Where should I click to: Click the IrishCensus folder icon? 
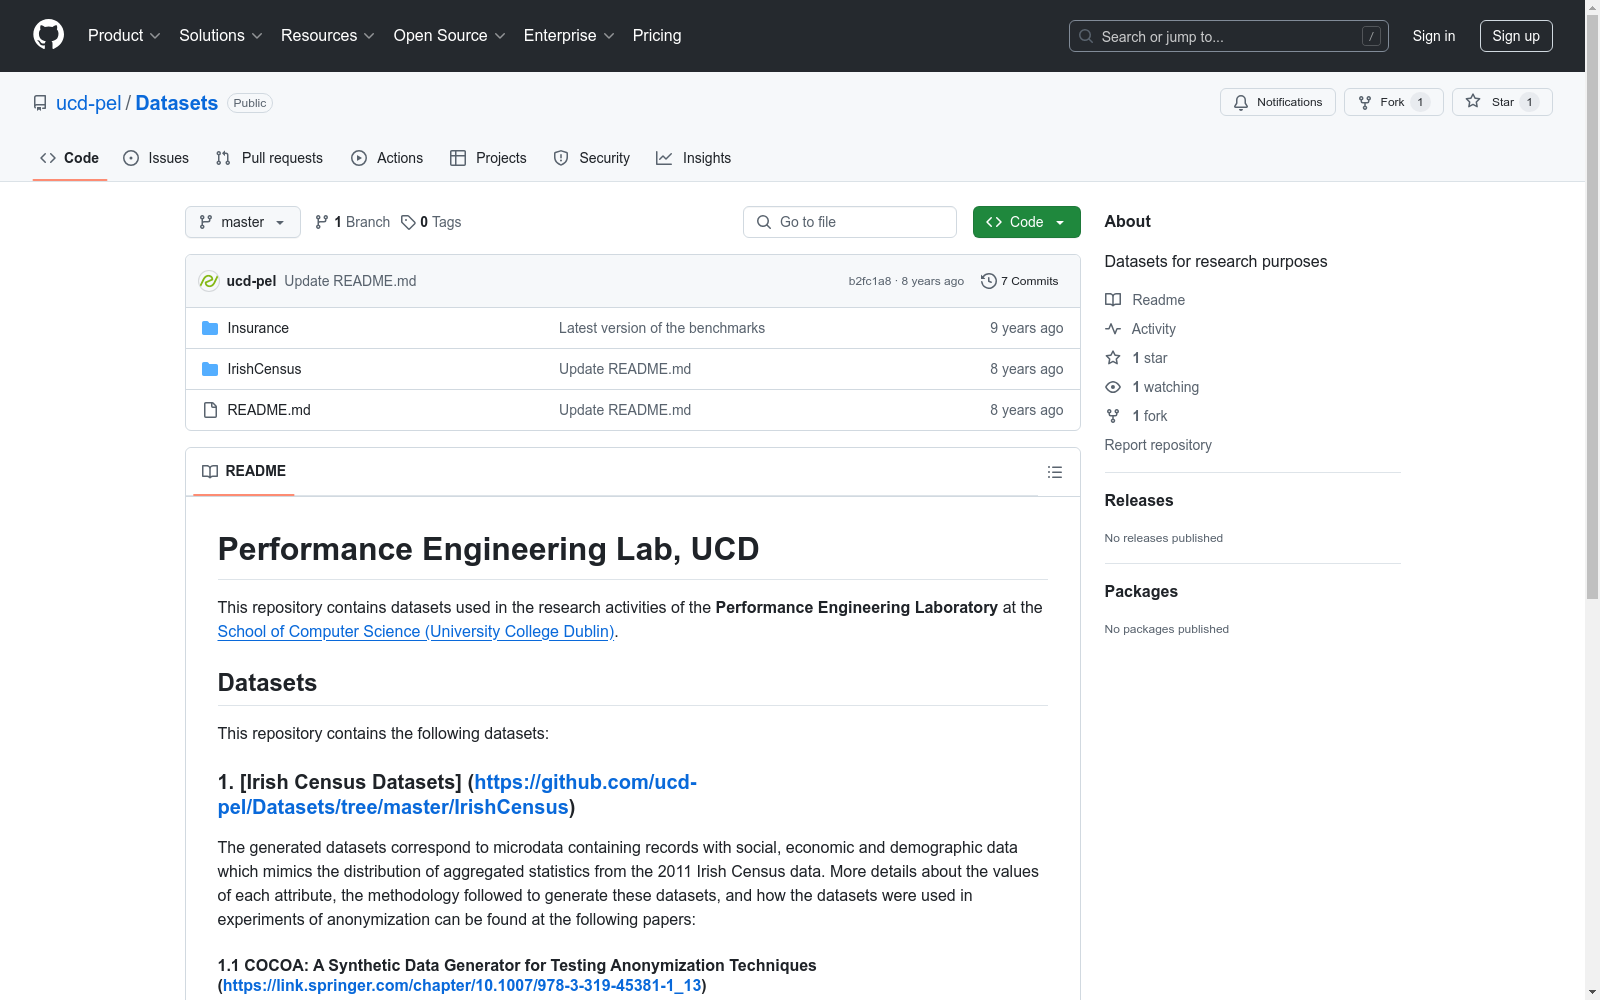pyautogui.click(x=210, y=369)
